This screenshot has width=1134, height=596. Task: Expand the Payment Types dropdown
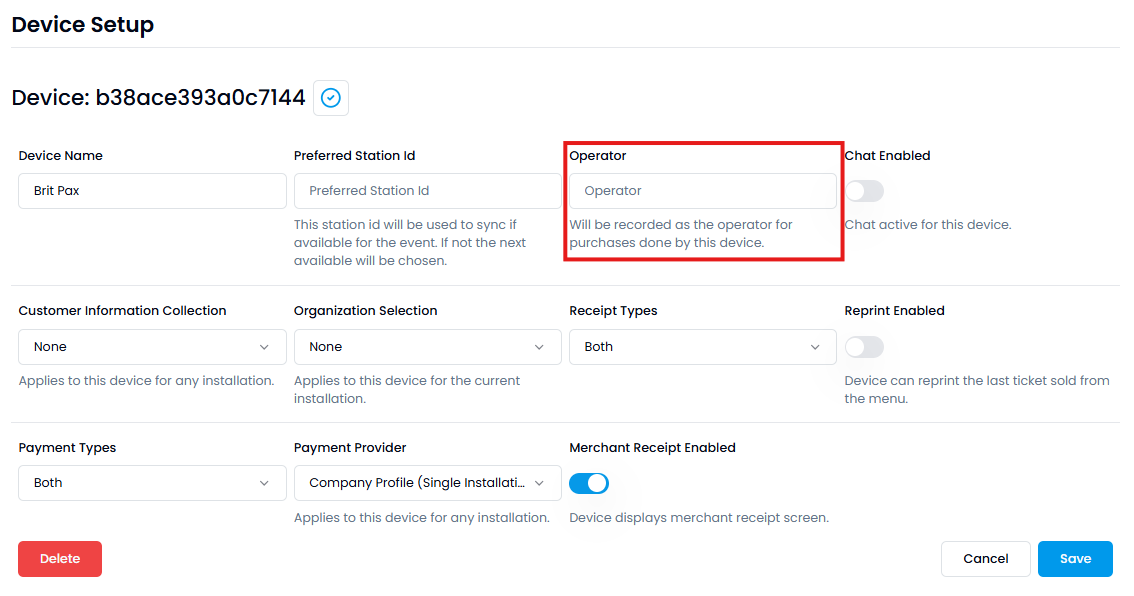click(152, 483)
